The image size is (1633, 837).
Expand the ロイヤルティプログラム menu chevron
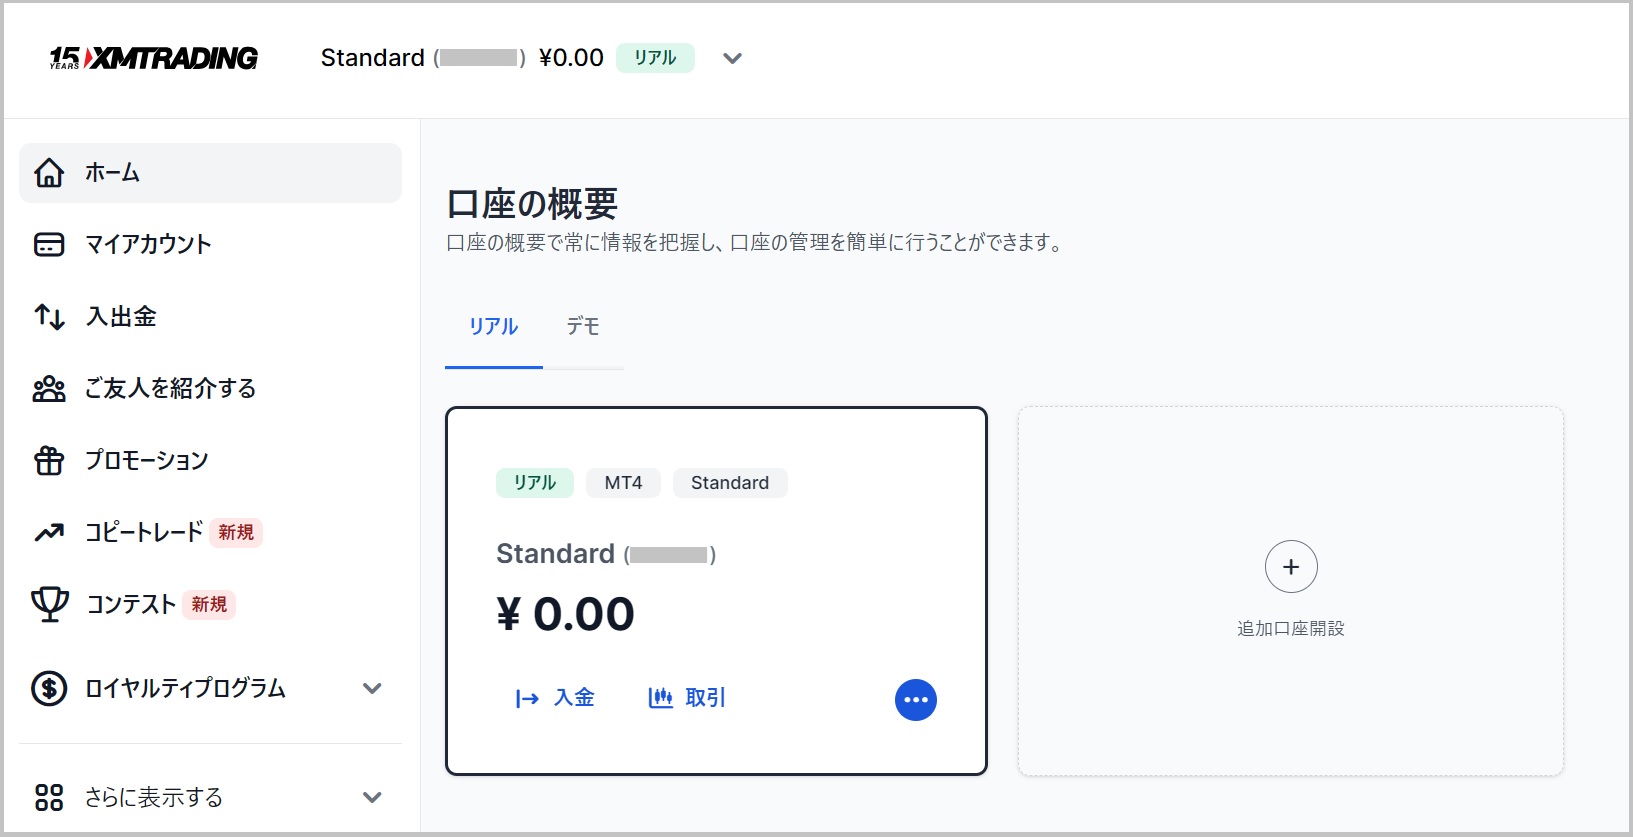[372, 688]
